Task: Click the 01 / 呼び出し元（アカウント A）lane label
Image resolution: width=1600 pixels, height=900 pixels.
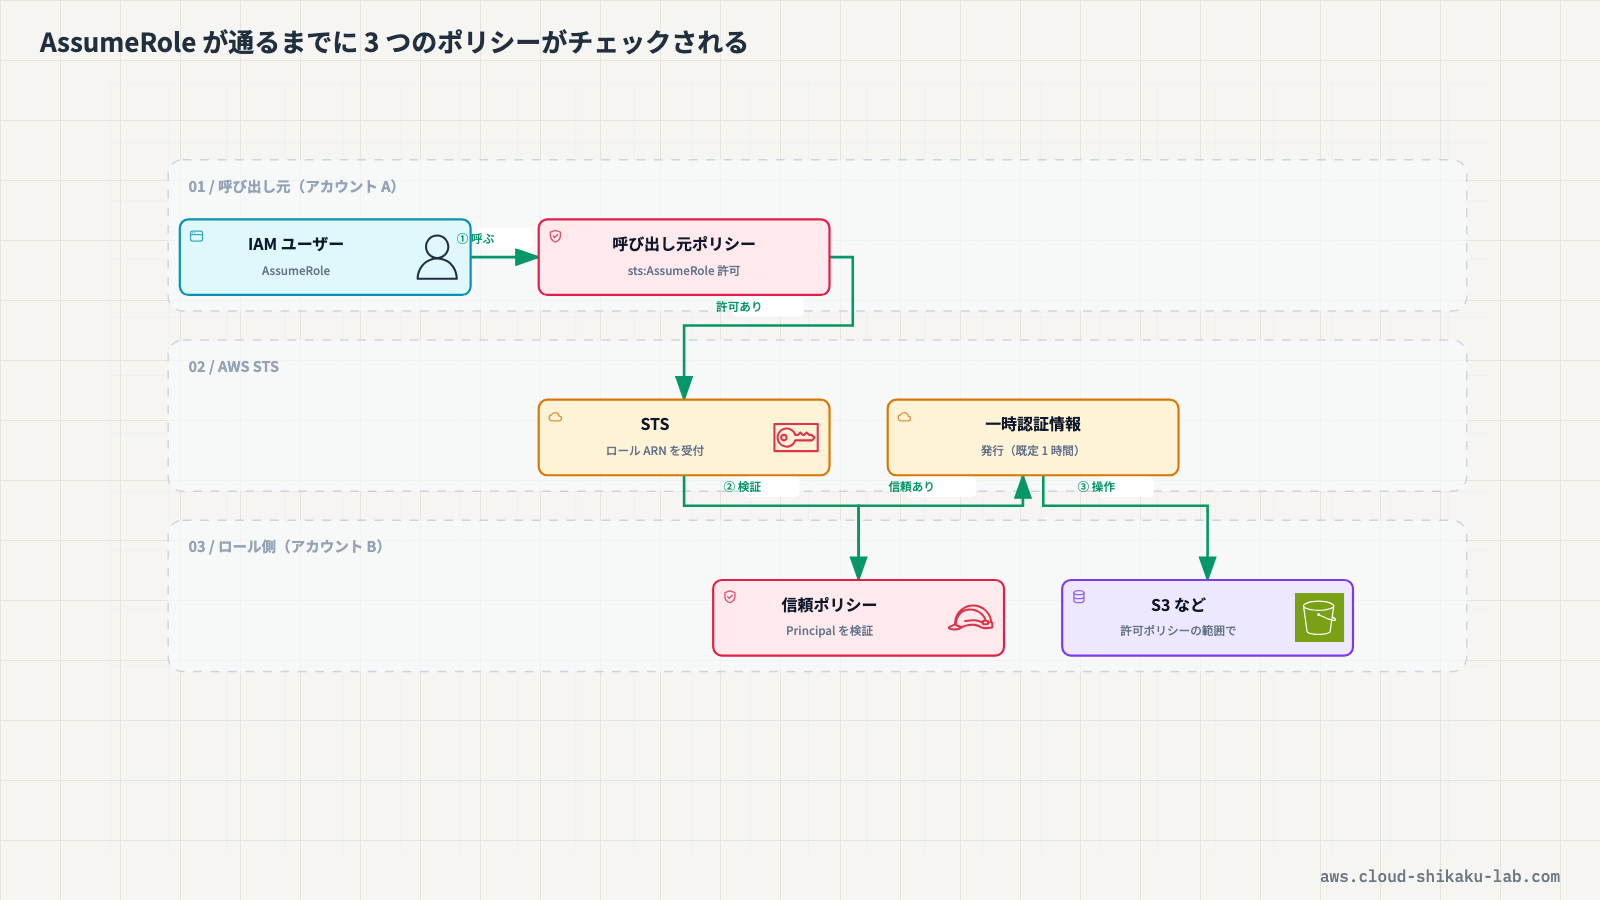Action: coord(293,187)
